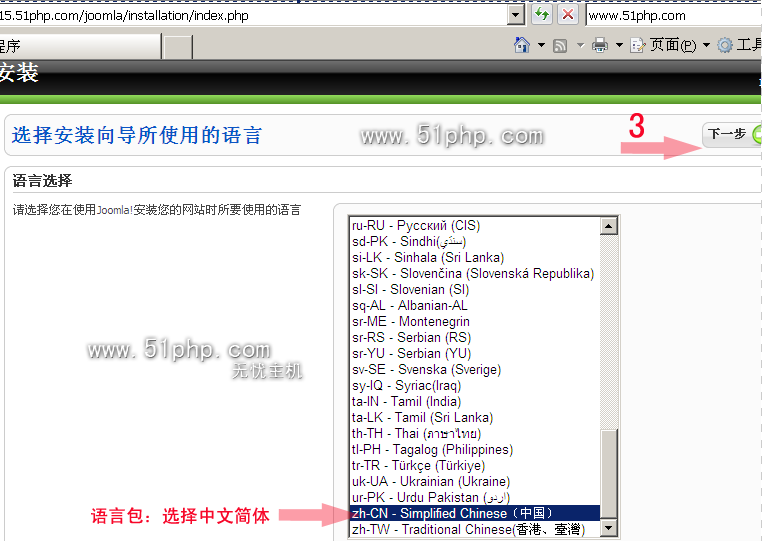Expand the Home button dropdown arrow
The height and width of the screenshot is (541, 762).
pos(541,45)
